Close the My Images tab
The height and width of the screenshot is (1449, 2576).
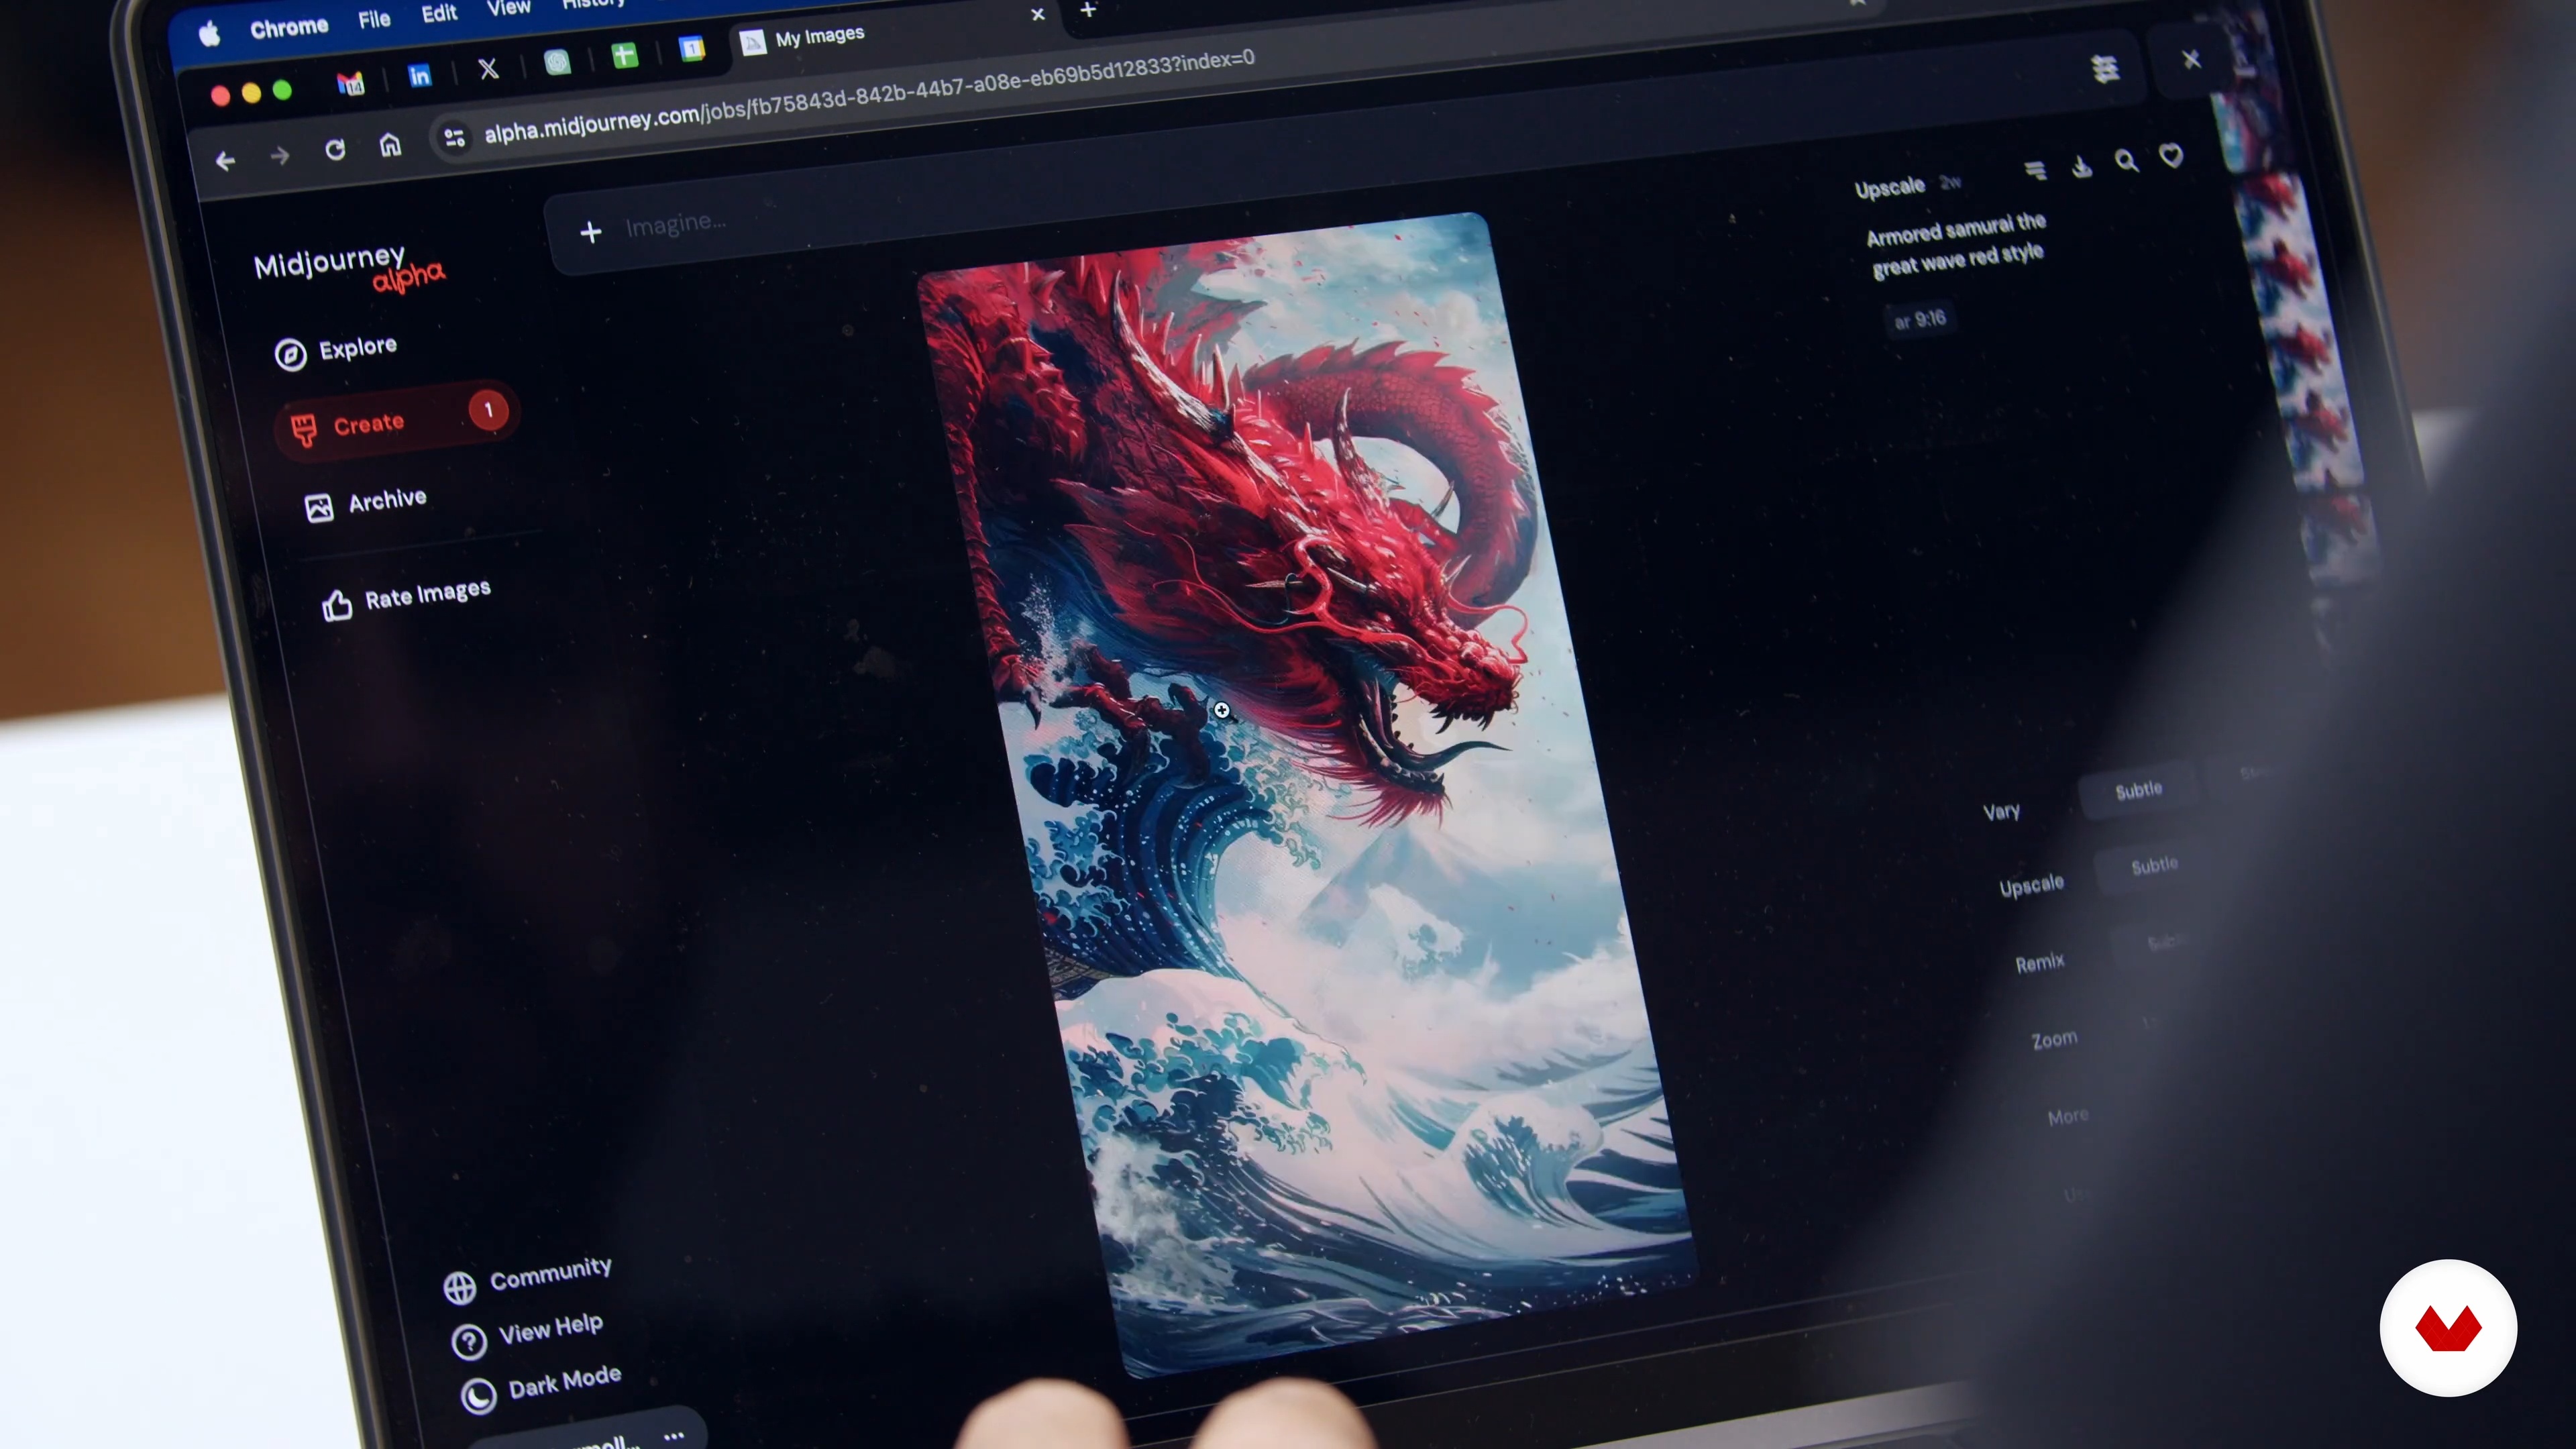coord(1038,14)
